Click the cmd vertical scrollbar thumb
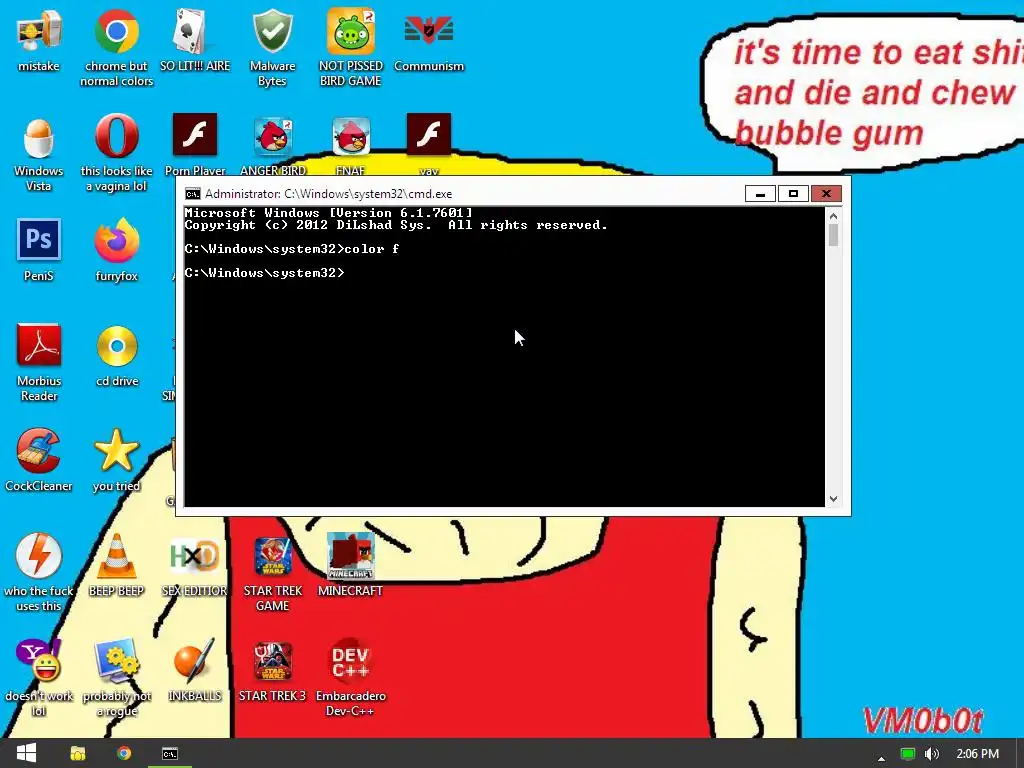Viewport: 1024px width, 768px height. (x=833, y=235)
